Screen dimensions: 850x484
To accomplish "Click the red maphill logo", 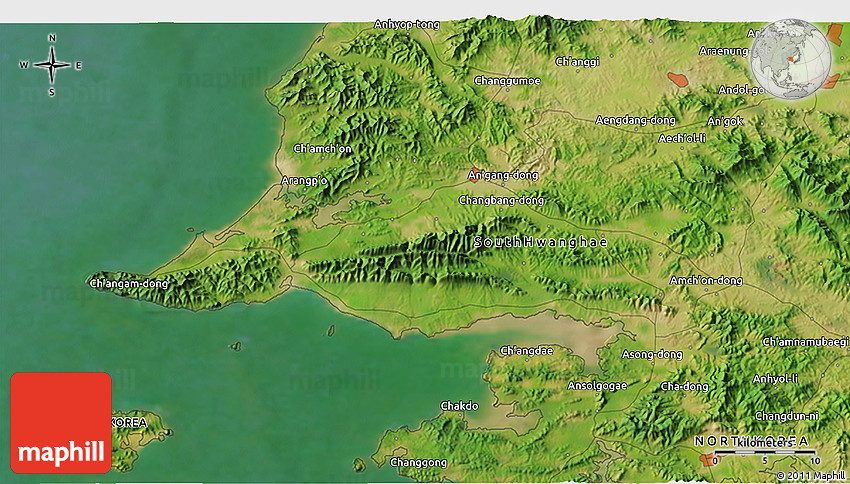I will [x=61, y=422].
